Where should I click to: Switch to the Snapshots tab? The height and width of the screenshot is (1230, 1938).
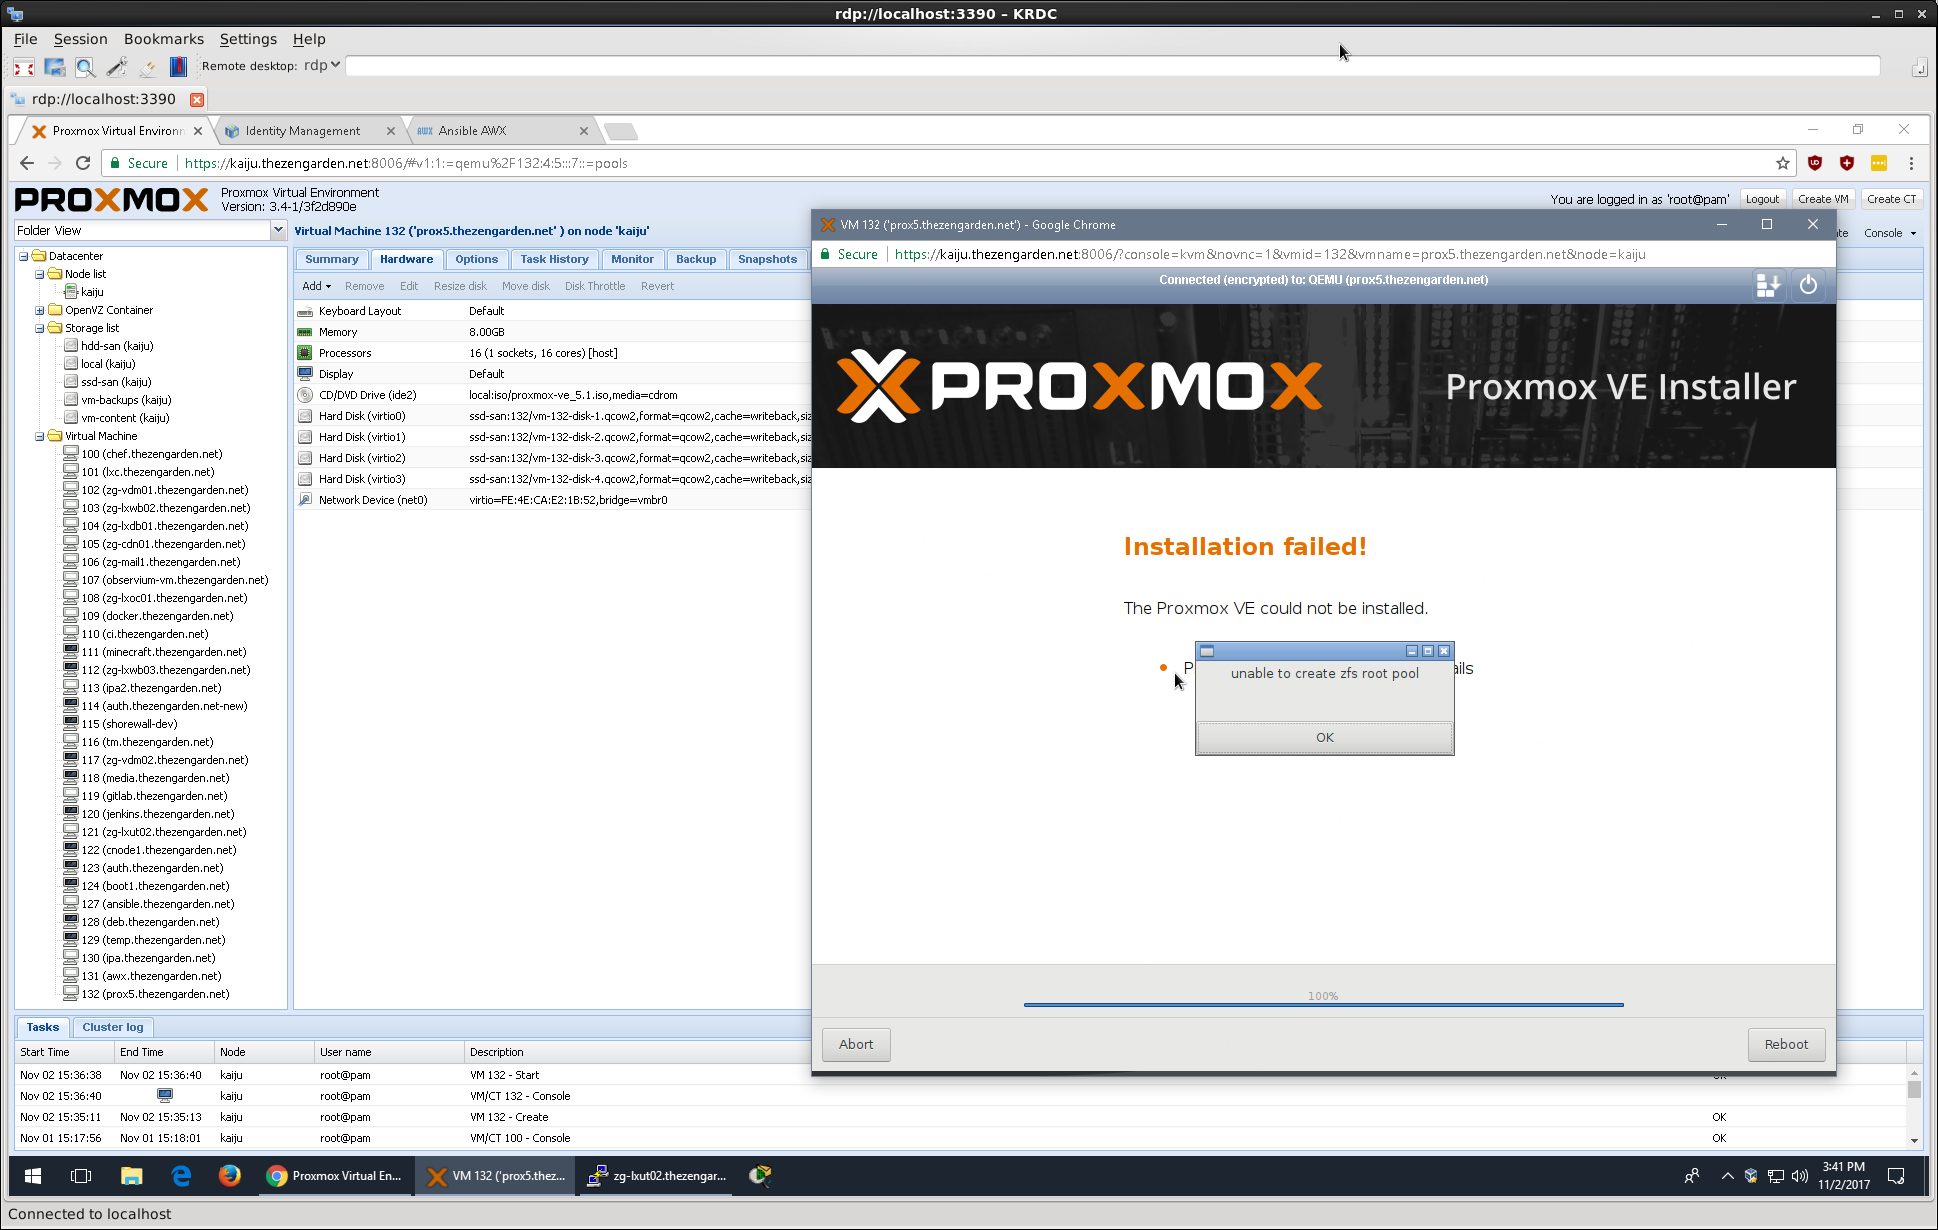[767, 259]
